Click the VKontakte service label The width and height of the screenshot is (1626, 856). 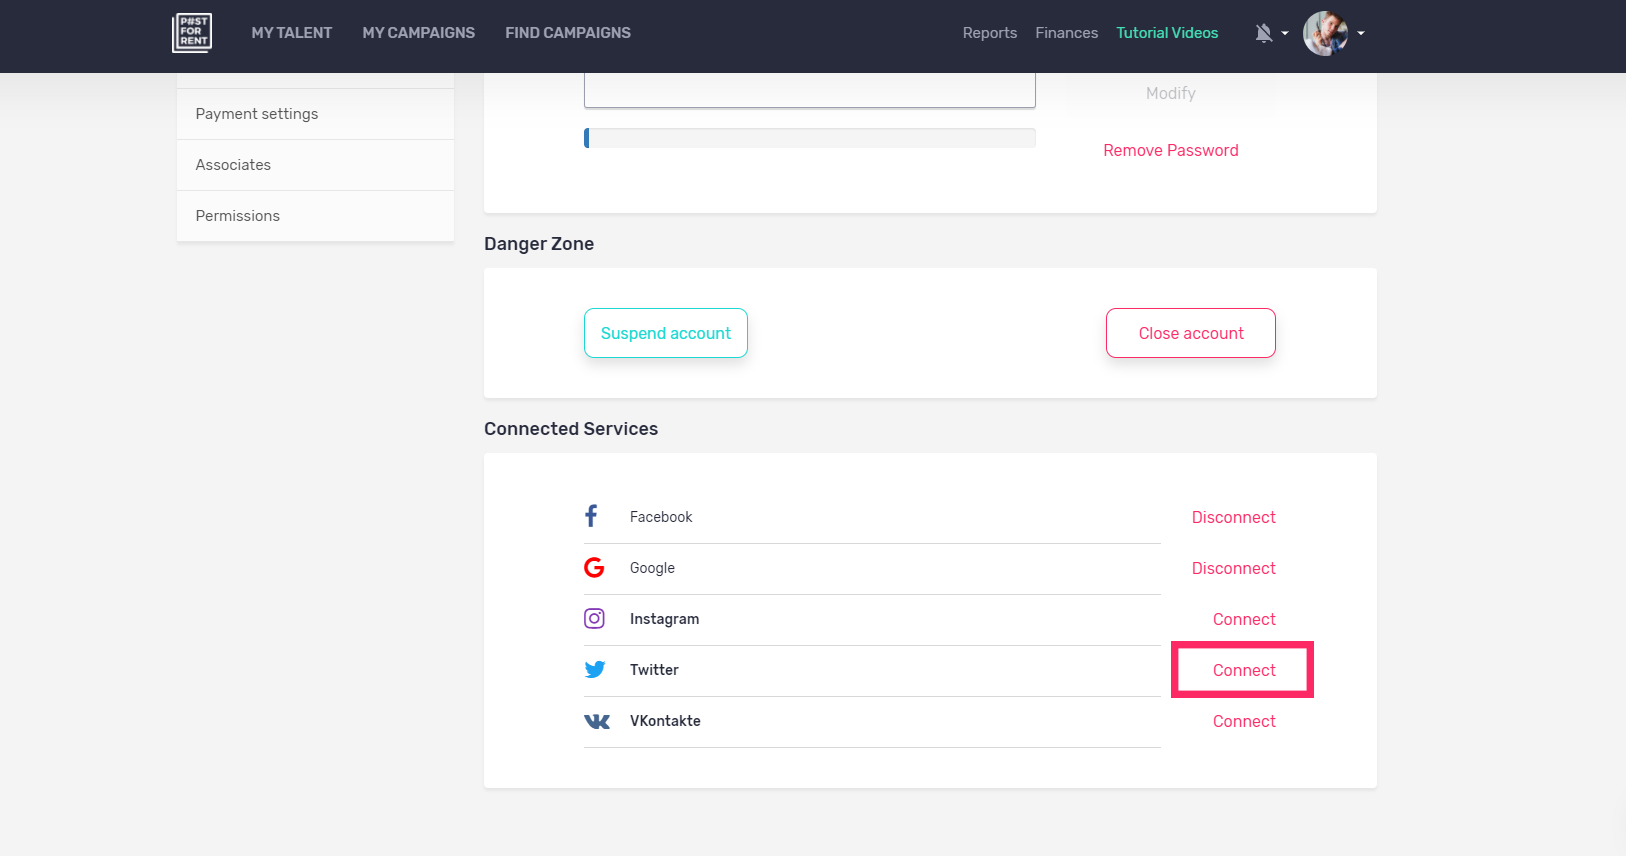665,721
